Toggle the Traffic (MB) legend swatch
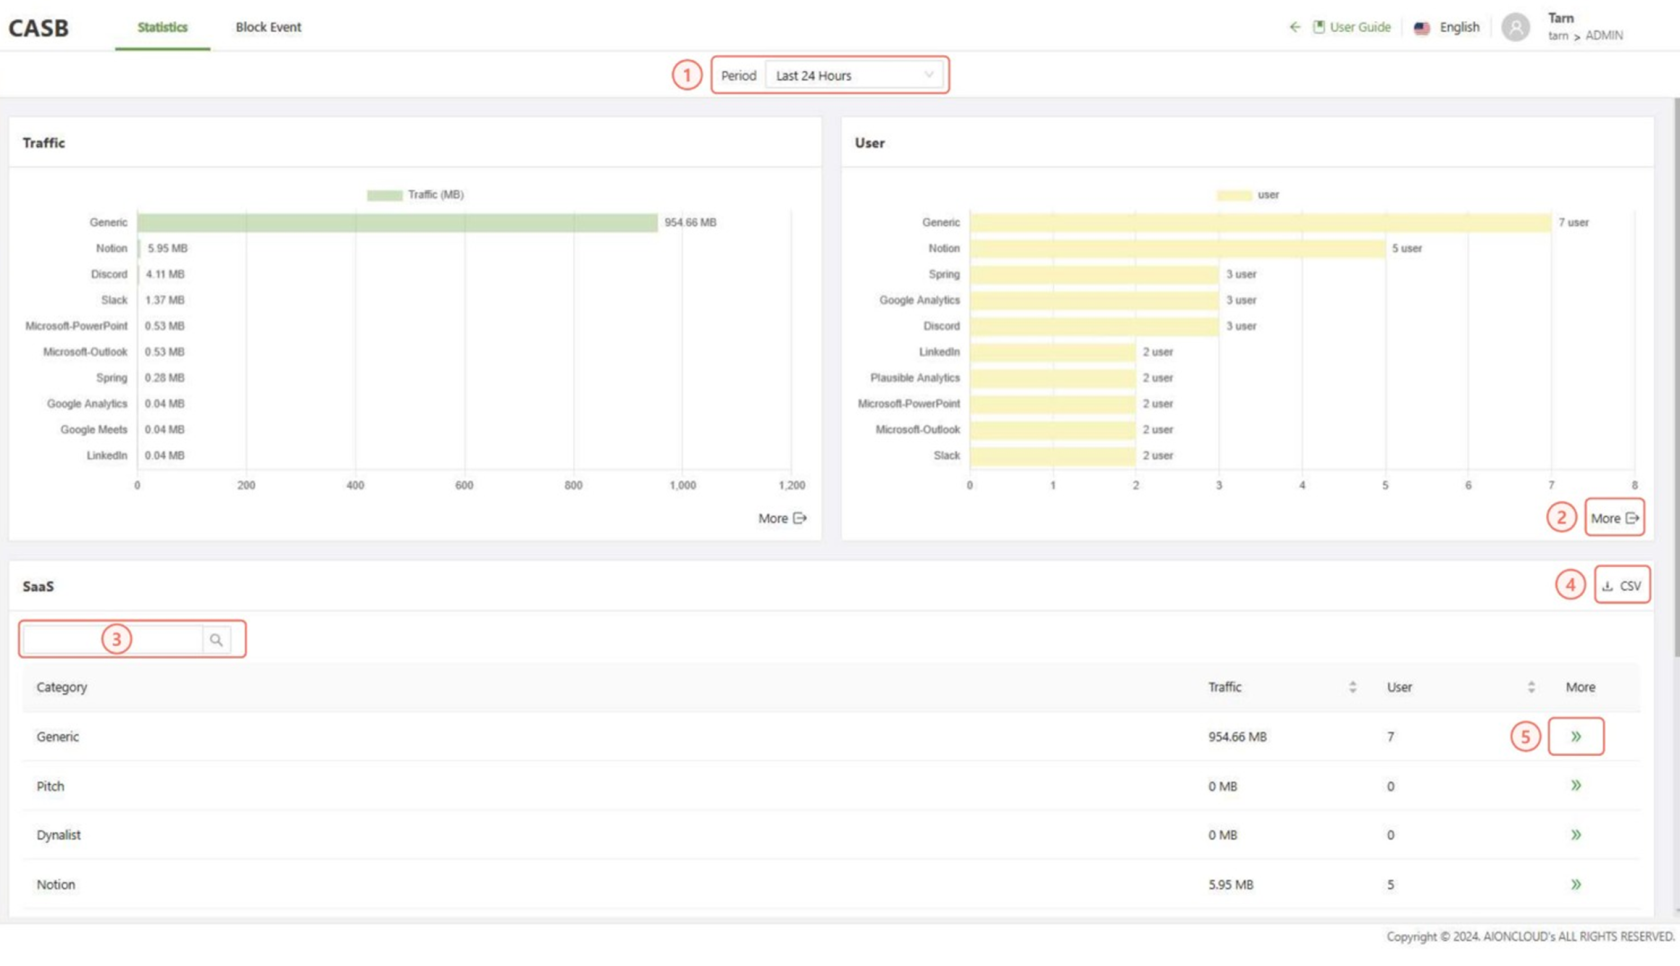This screenshot has width=1680, height=966. coord(384,195)
